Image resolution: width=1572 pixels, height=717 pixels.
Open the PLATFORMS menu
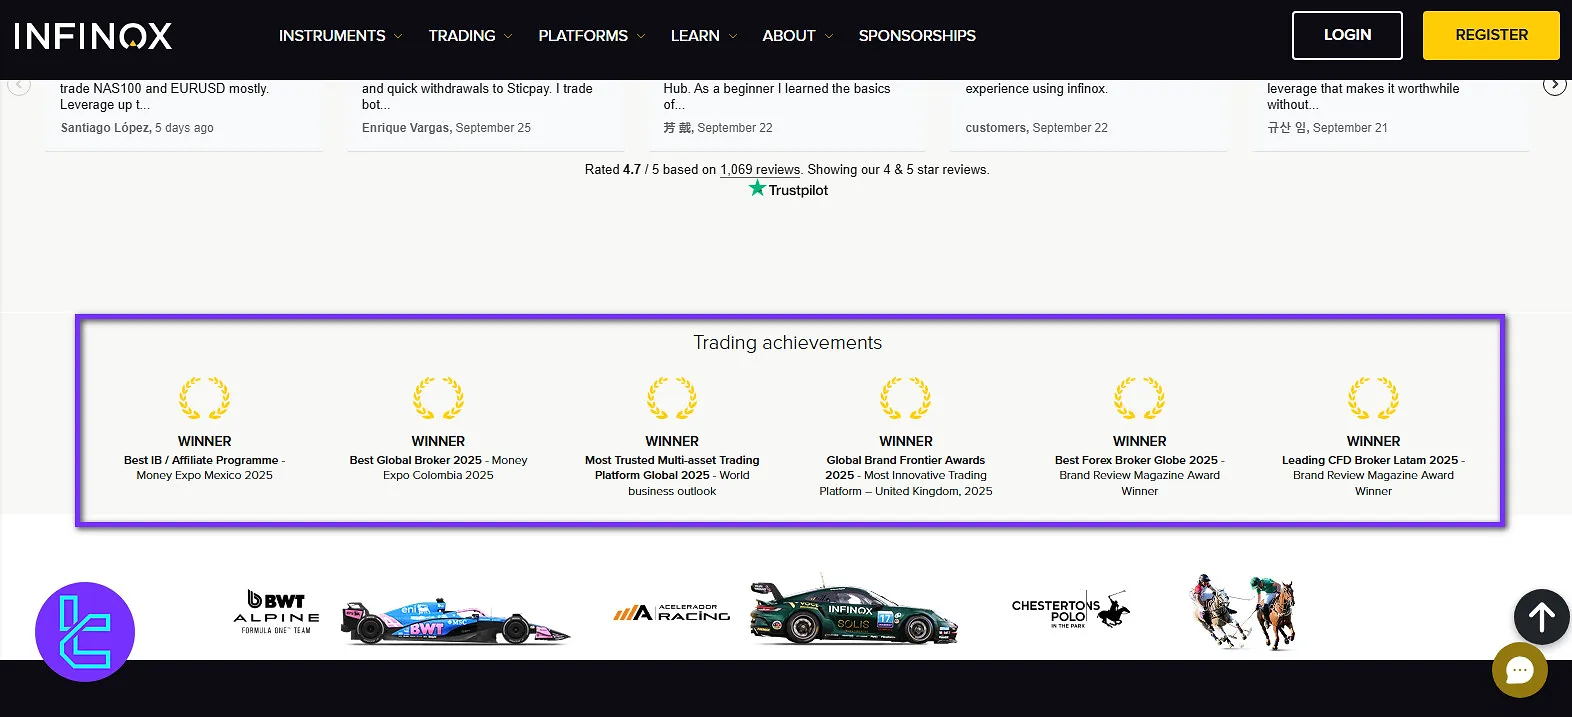click(x=583, y=36)
